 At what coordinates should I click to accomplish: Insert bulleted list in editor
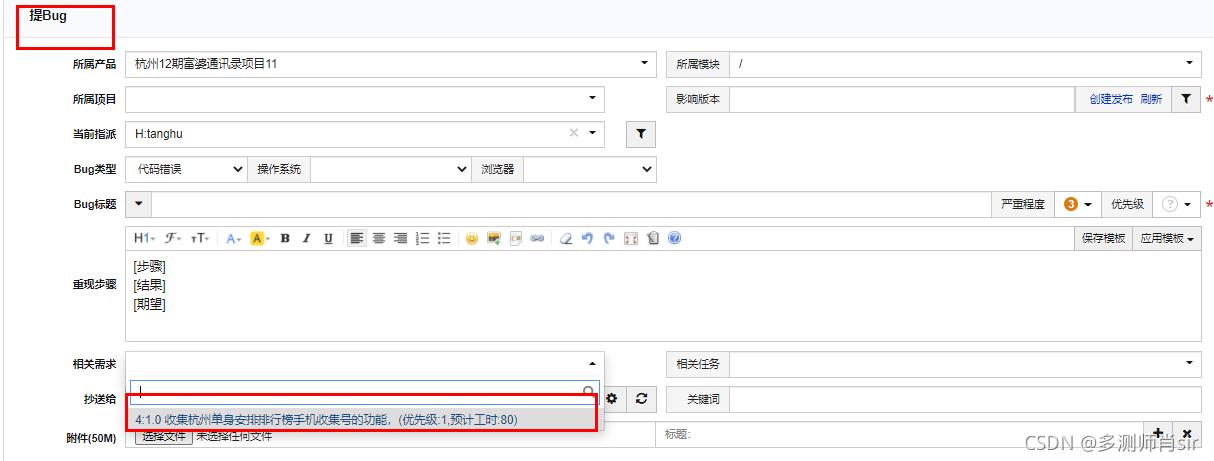444,238
